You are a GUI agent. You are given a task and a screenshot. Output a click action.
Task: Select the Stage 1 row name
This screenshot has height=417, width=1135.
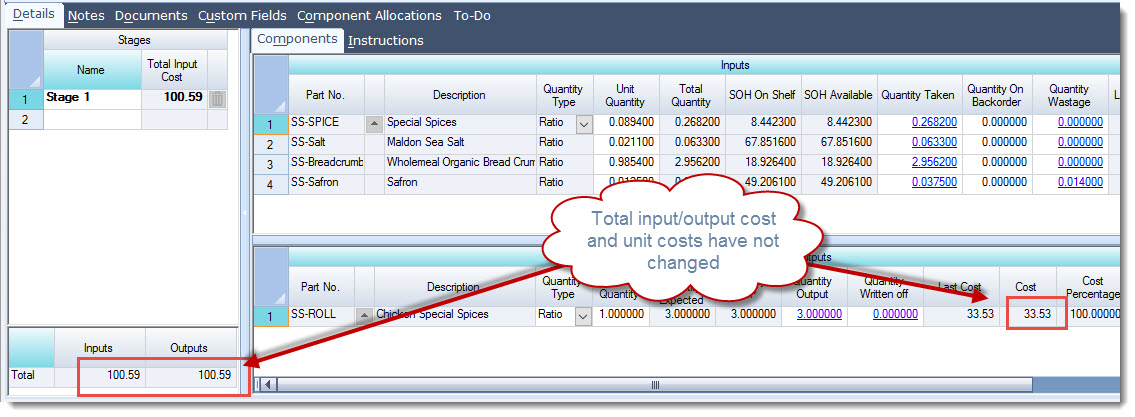pos(92,97)
